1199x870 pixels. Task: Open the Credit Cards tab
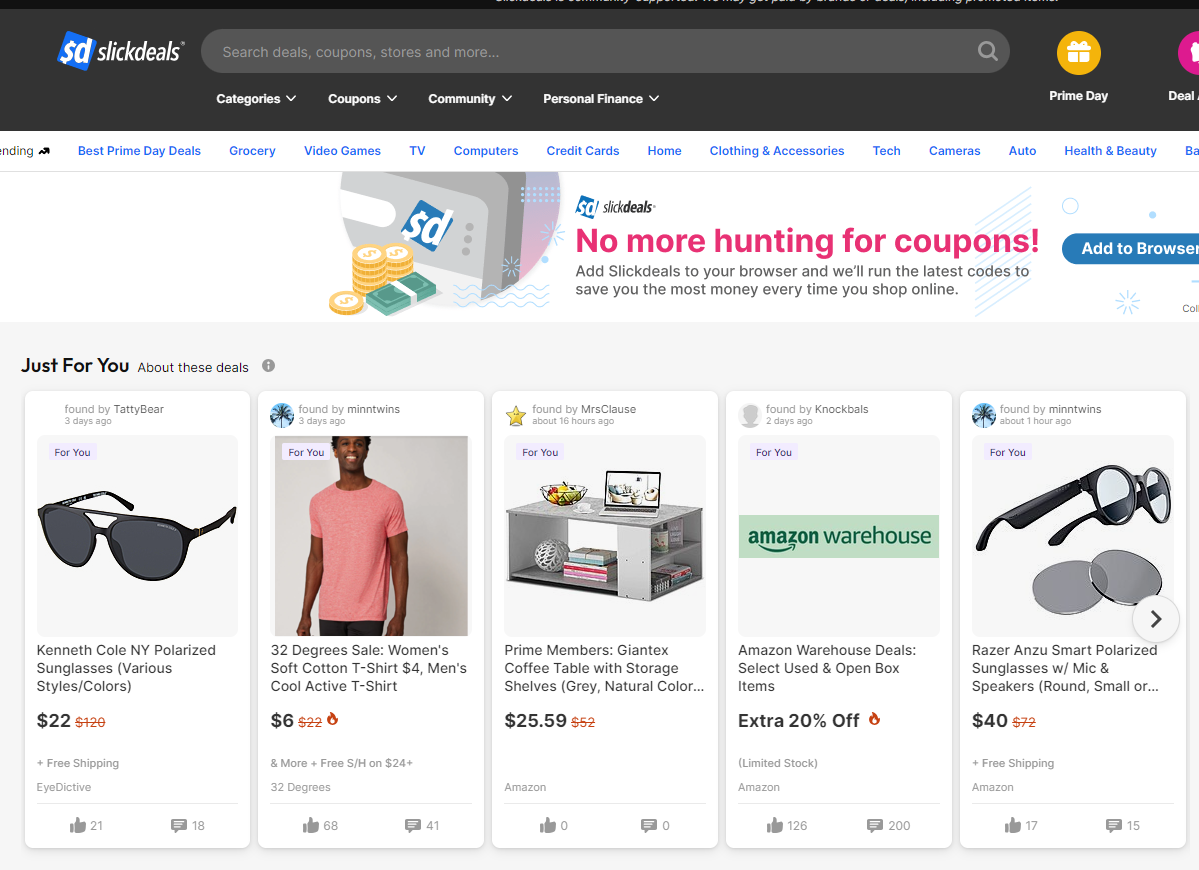(583, 151)
